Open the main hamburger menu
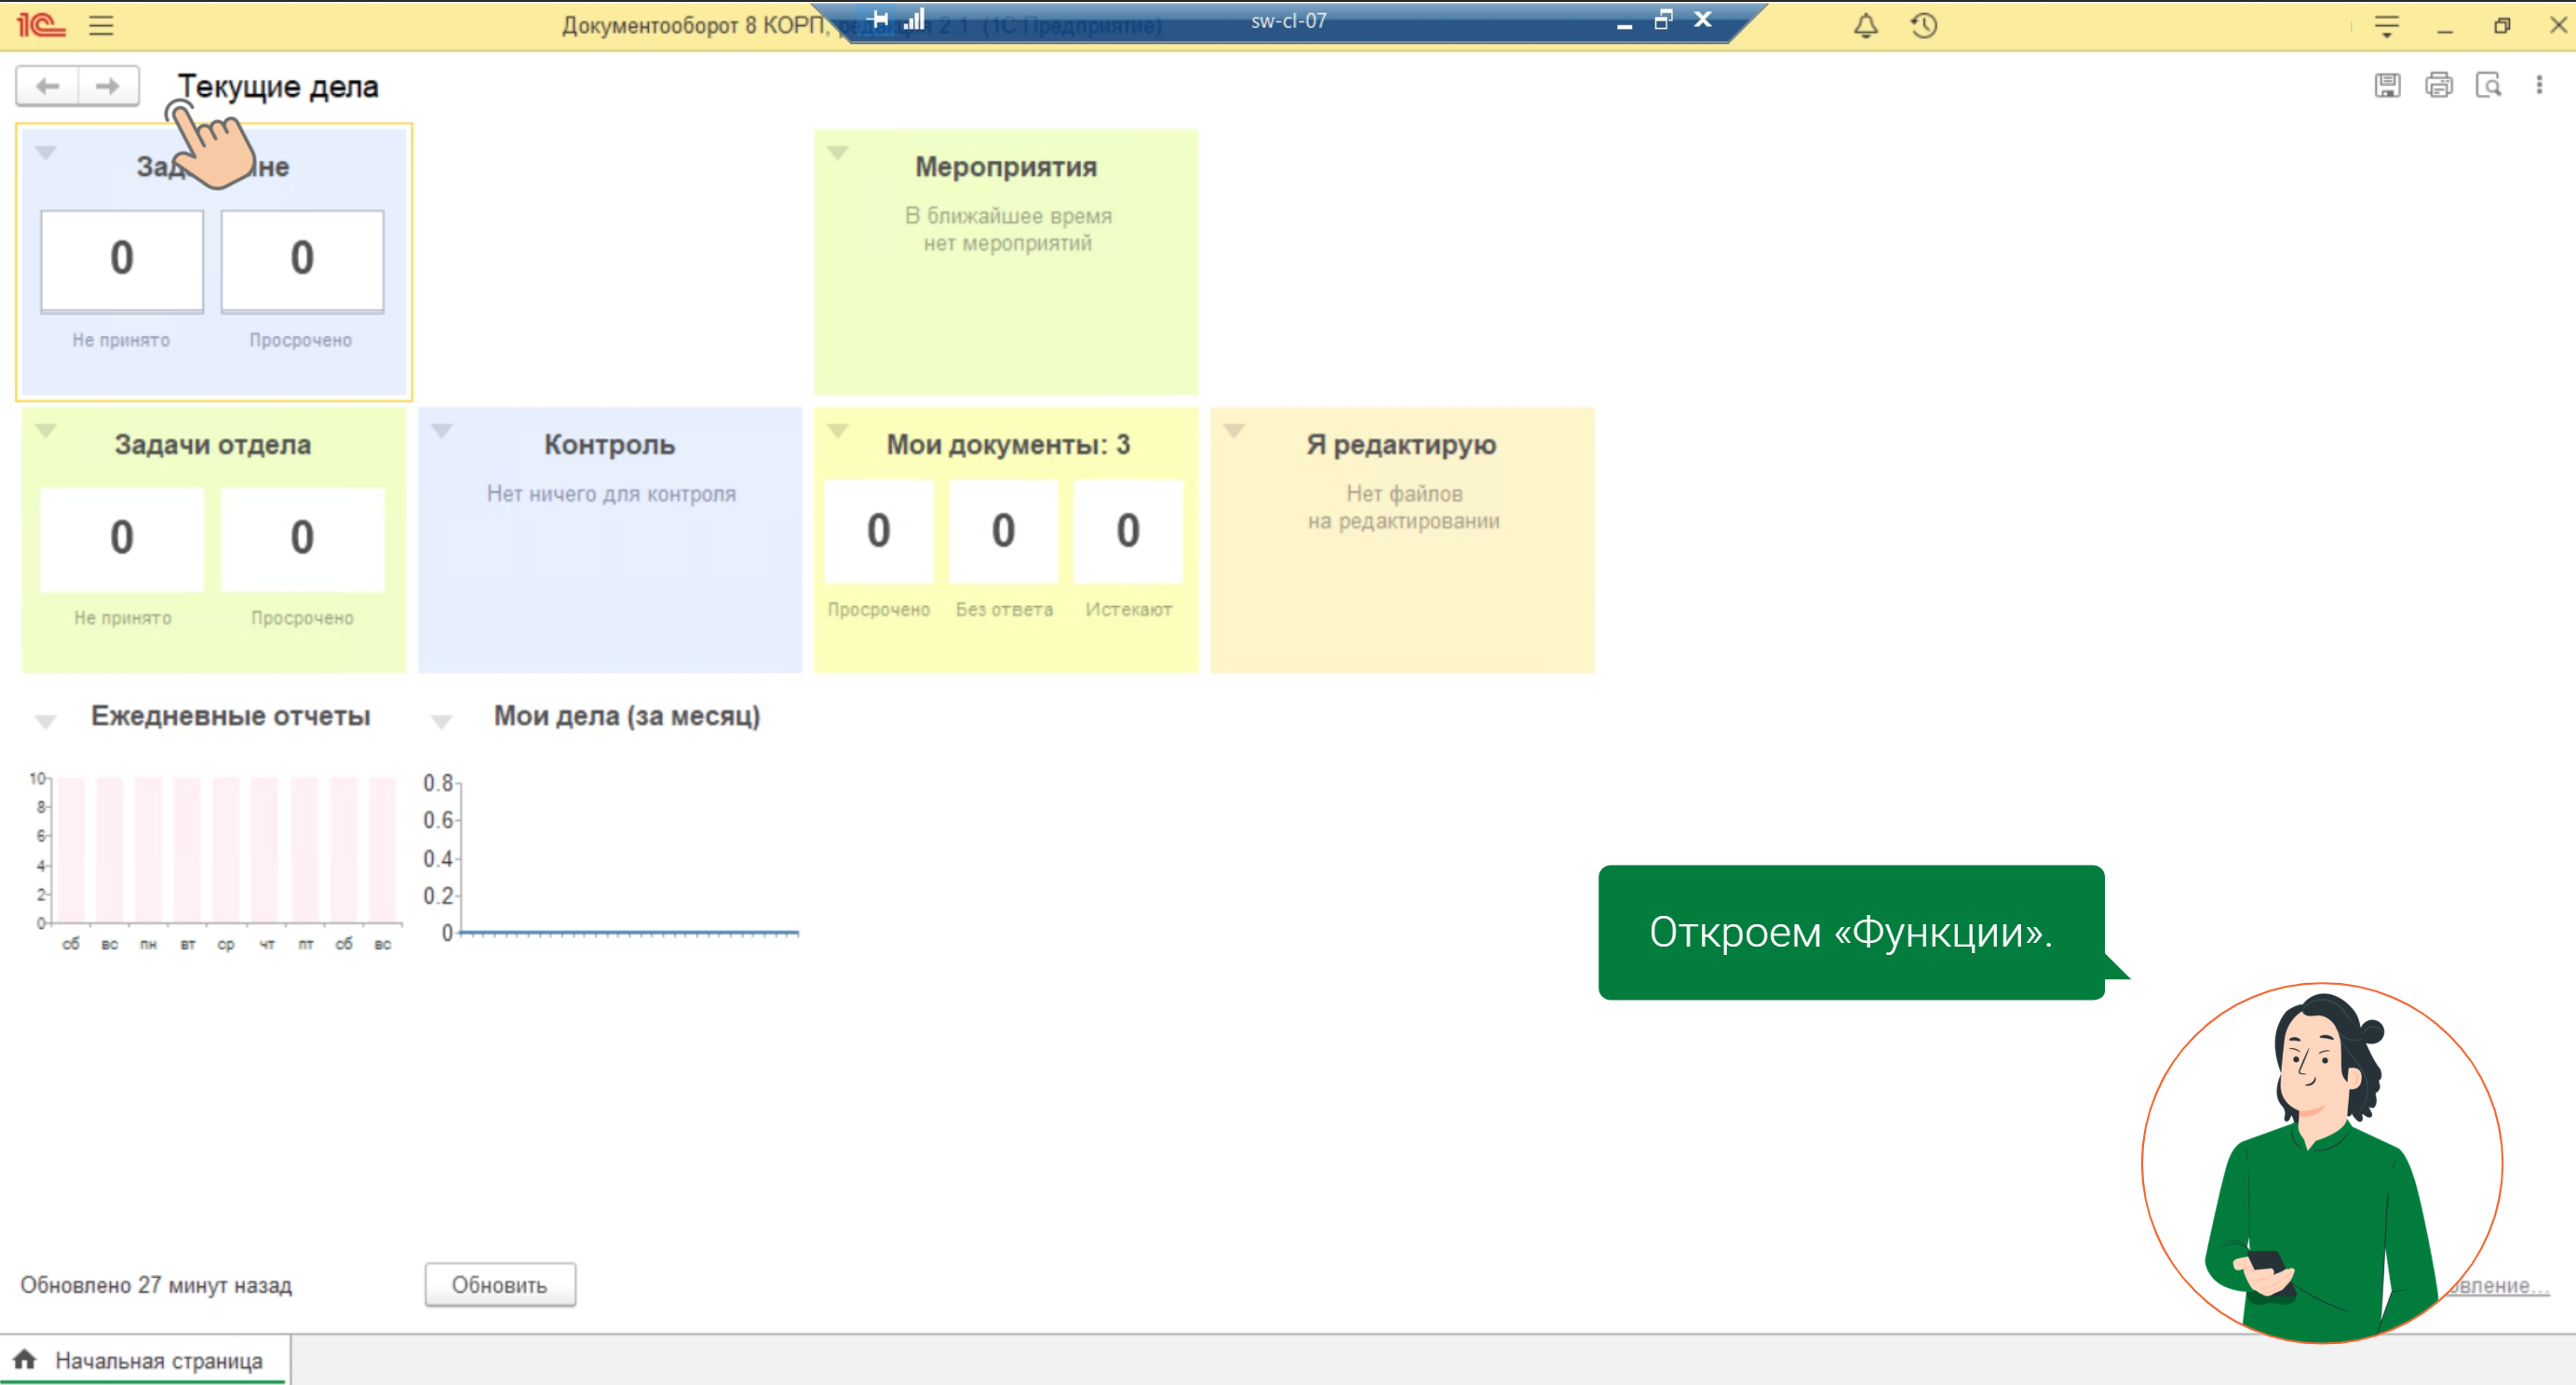The width and height of the screenshot is (2576, 1385). [x=101, y=26]
